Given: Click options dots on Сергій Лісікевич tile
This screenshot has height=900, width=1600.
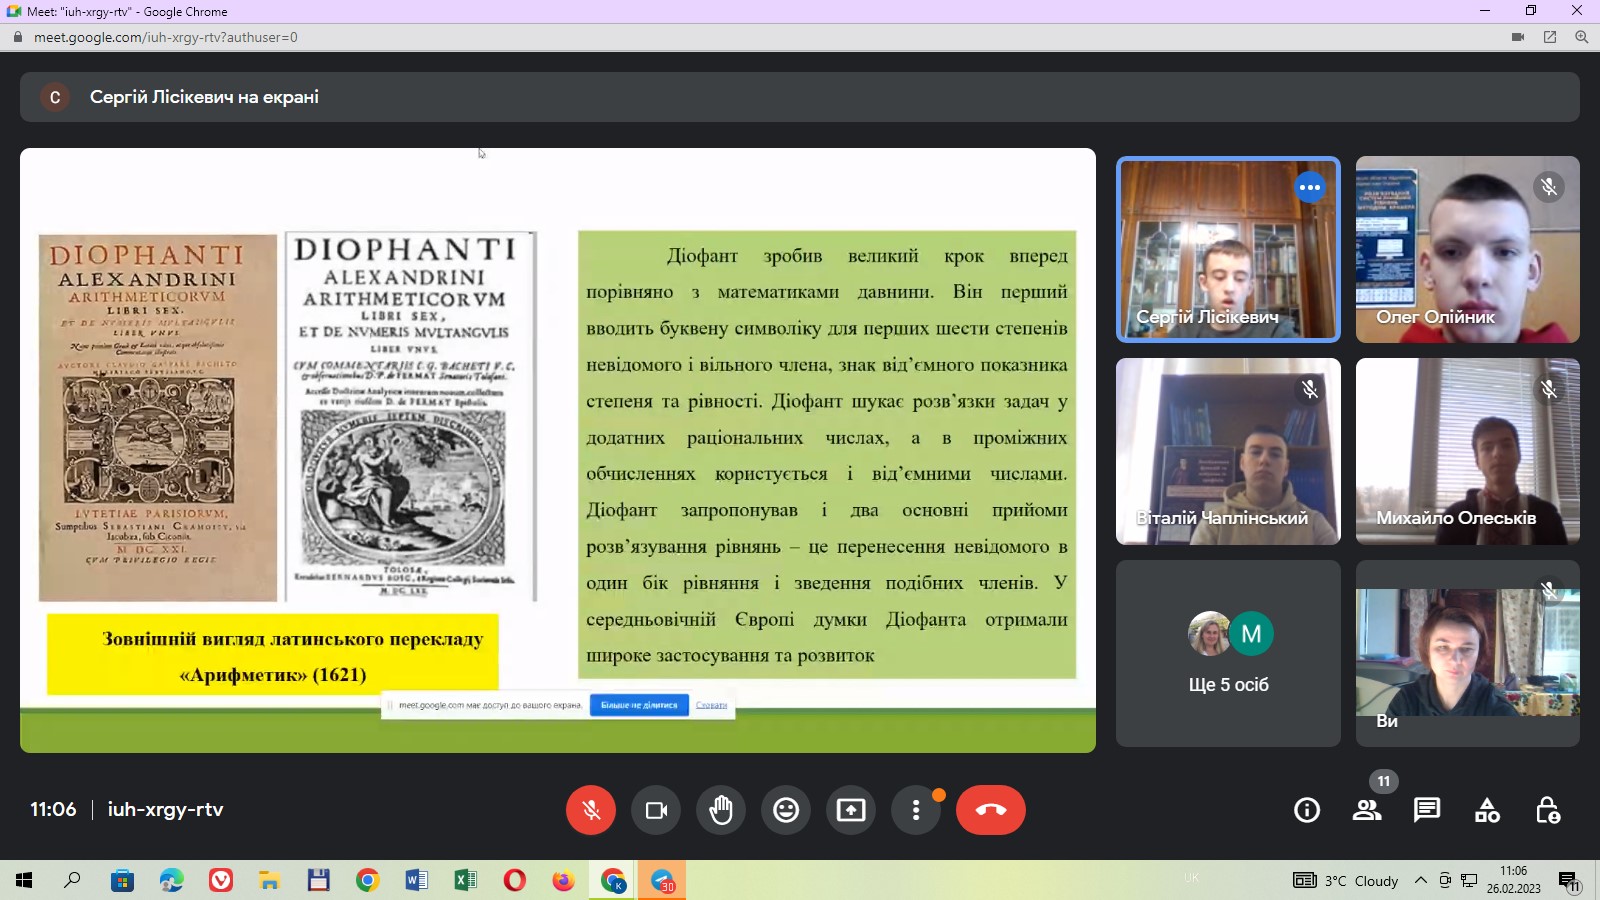Looking at the screenshot, I should pos(1310,187).
